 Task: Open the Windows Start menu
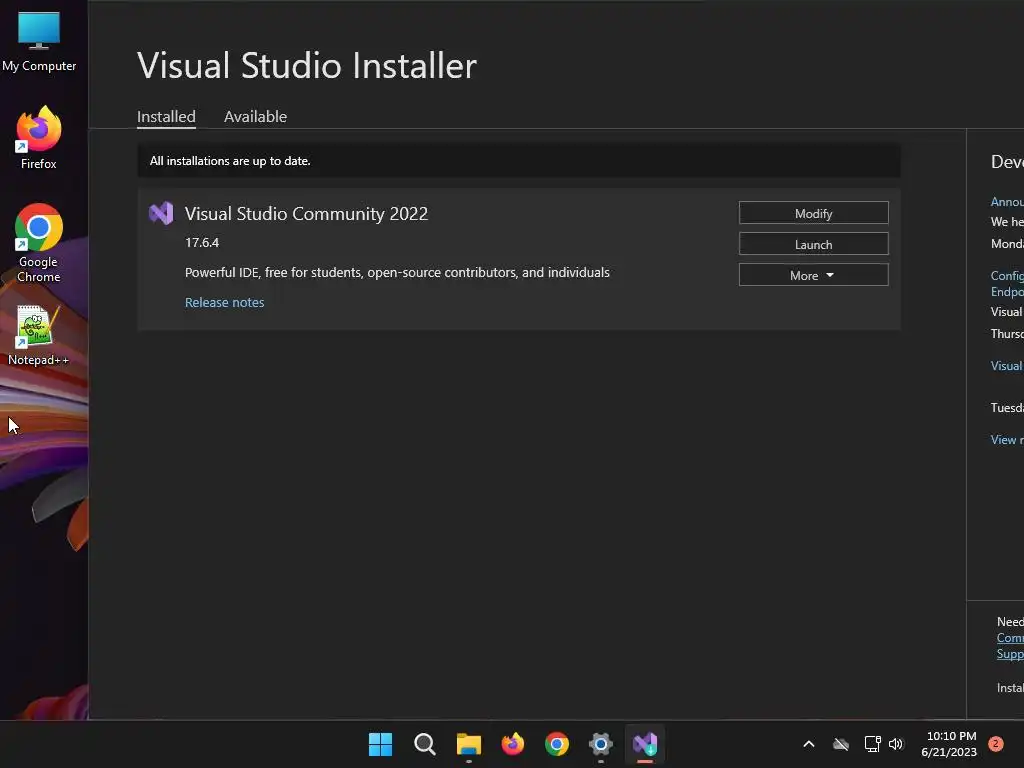tap(380, 744)
